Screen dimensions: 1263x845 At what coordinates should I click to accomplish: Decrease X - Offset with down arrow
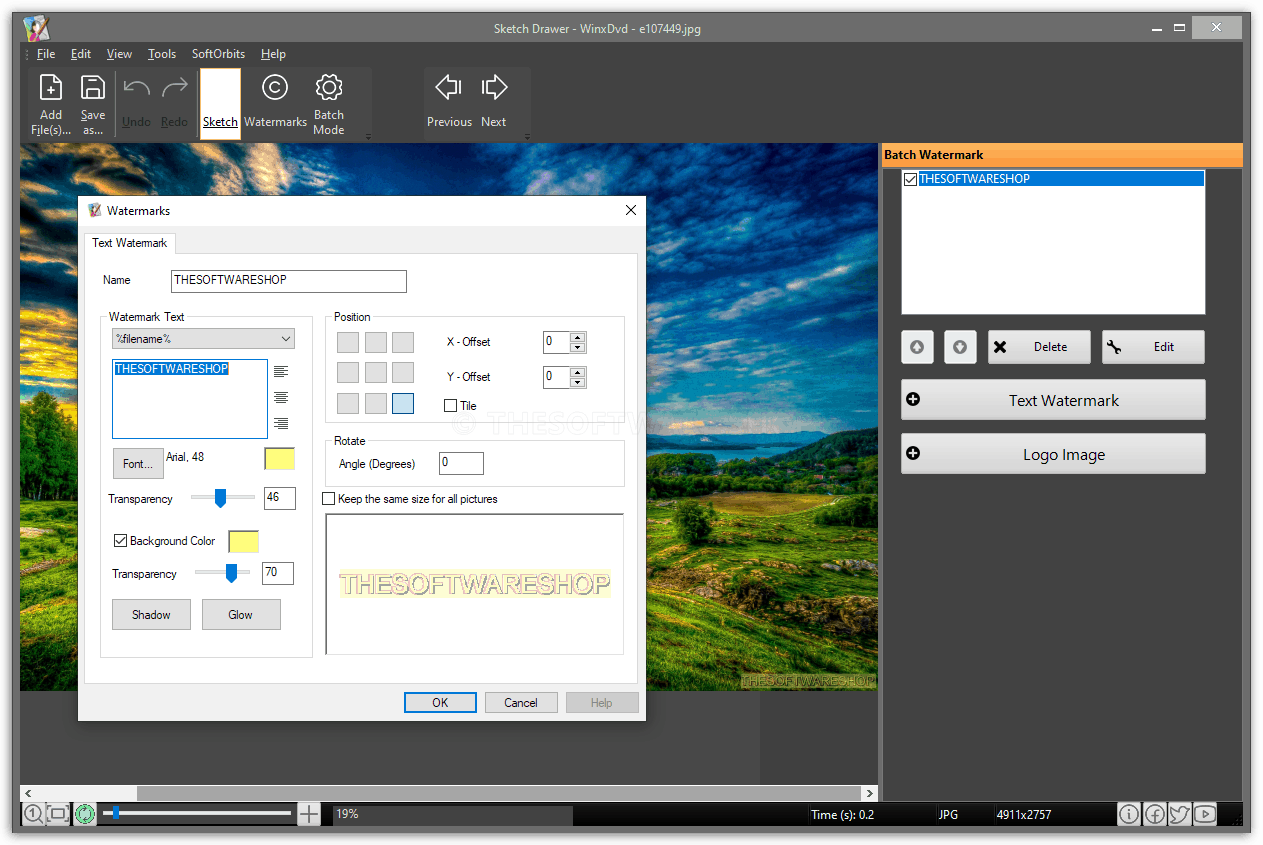pos(578,348)
